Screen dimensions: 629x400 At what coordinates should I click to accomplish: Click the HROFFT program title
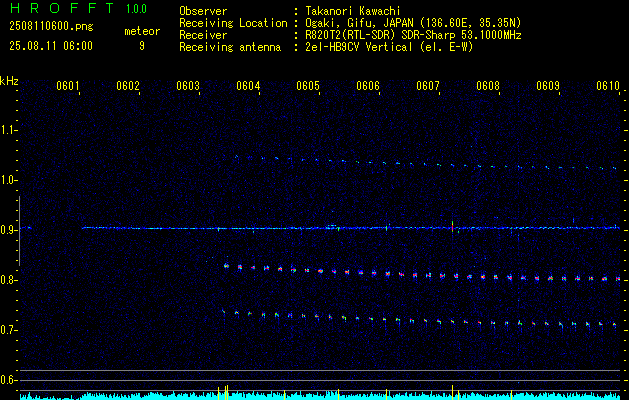coord(62,8)
